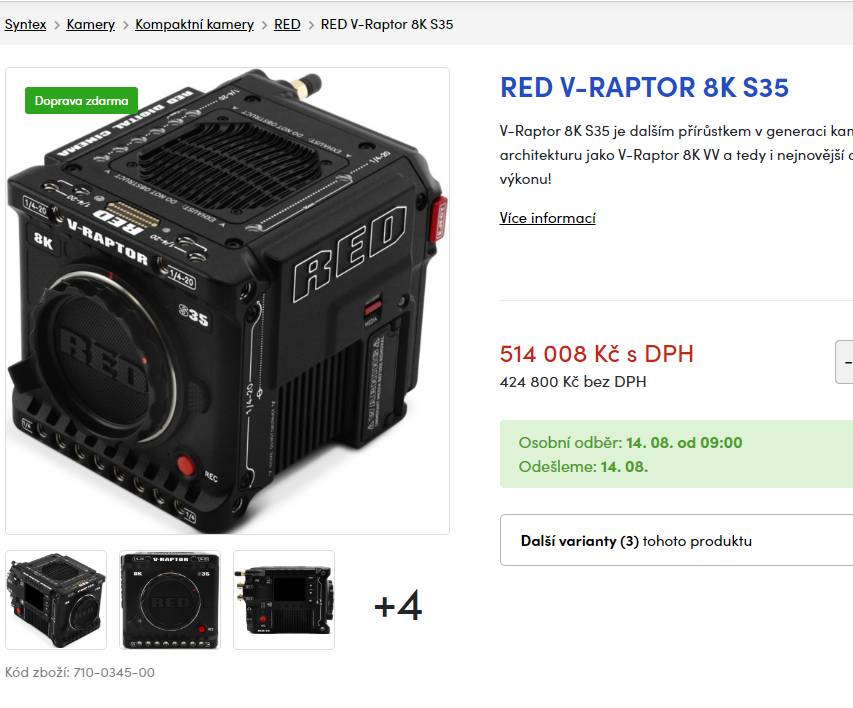
Task: Go to Kamery breadcrumb category
Action: (x=90, y=24)
